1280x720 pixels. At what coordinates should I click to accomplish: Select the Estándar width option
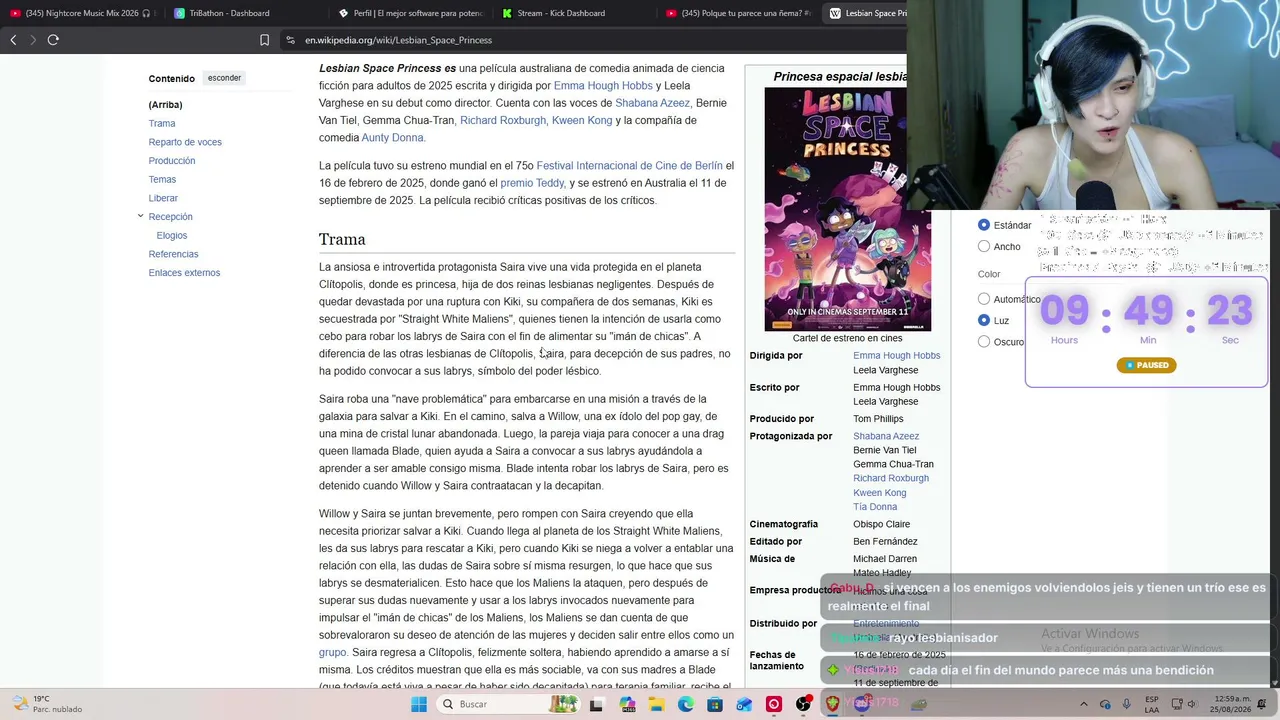[x=984, y=225]
